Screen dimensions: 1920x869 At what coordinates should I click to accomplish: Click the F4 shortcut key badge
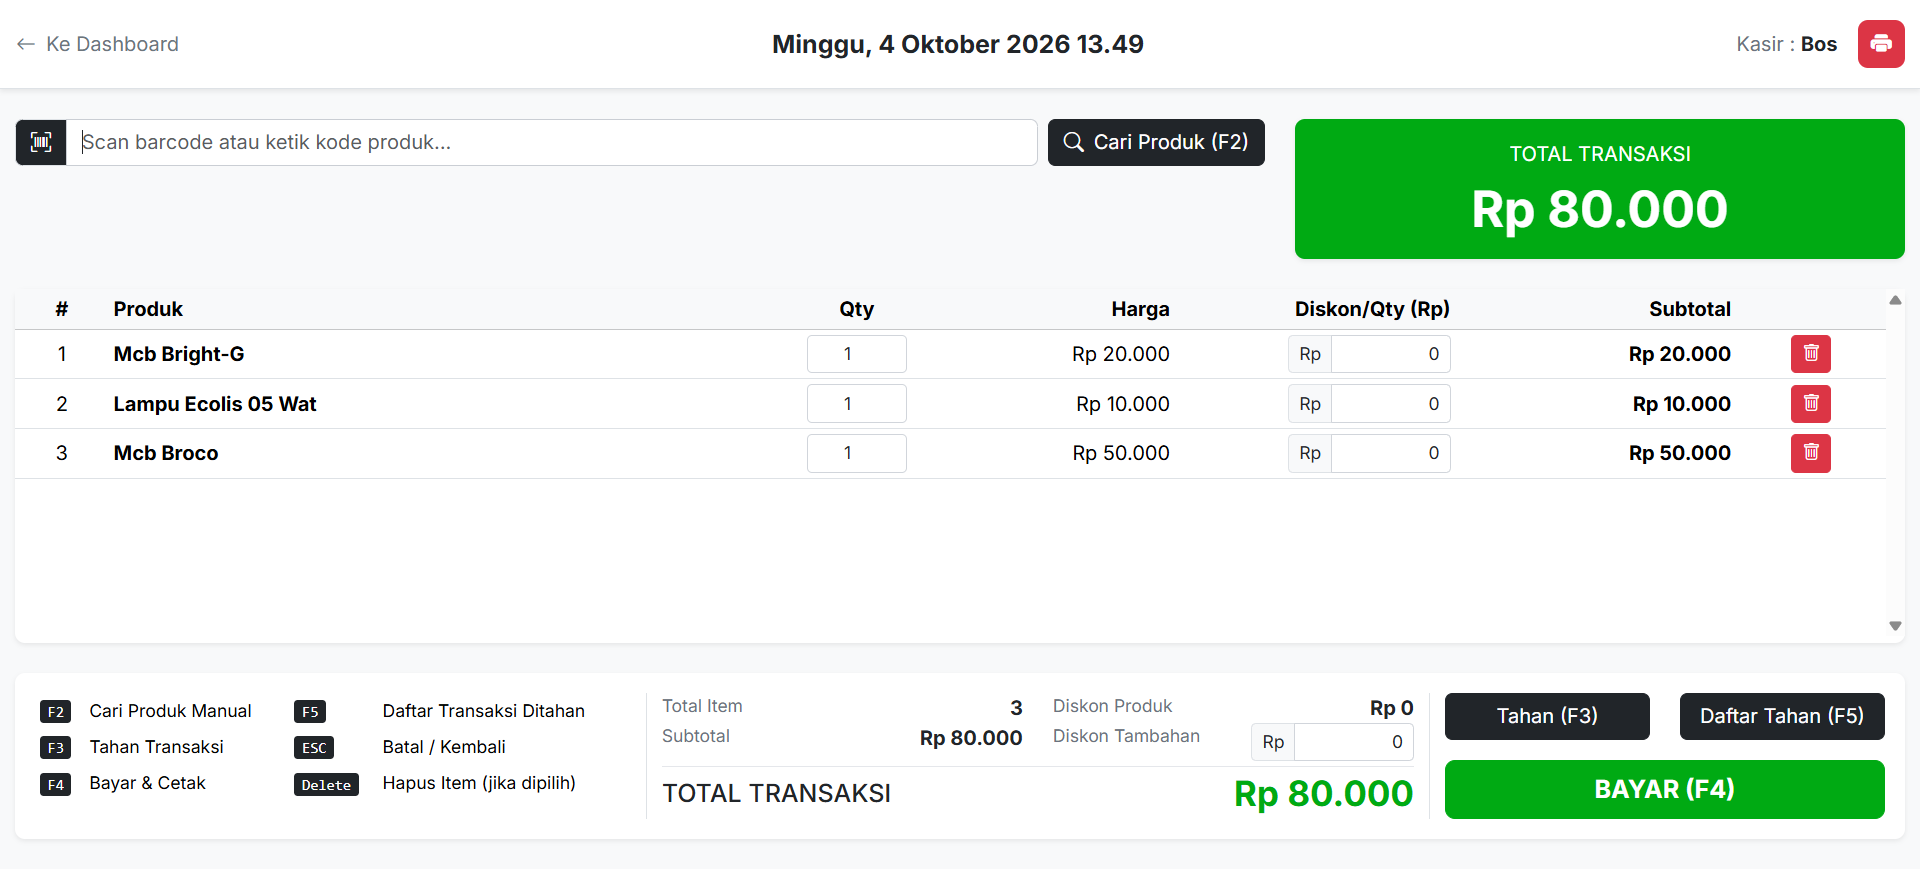[x=56, y=785]
